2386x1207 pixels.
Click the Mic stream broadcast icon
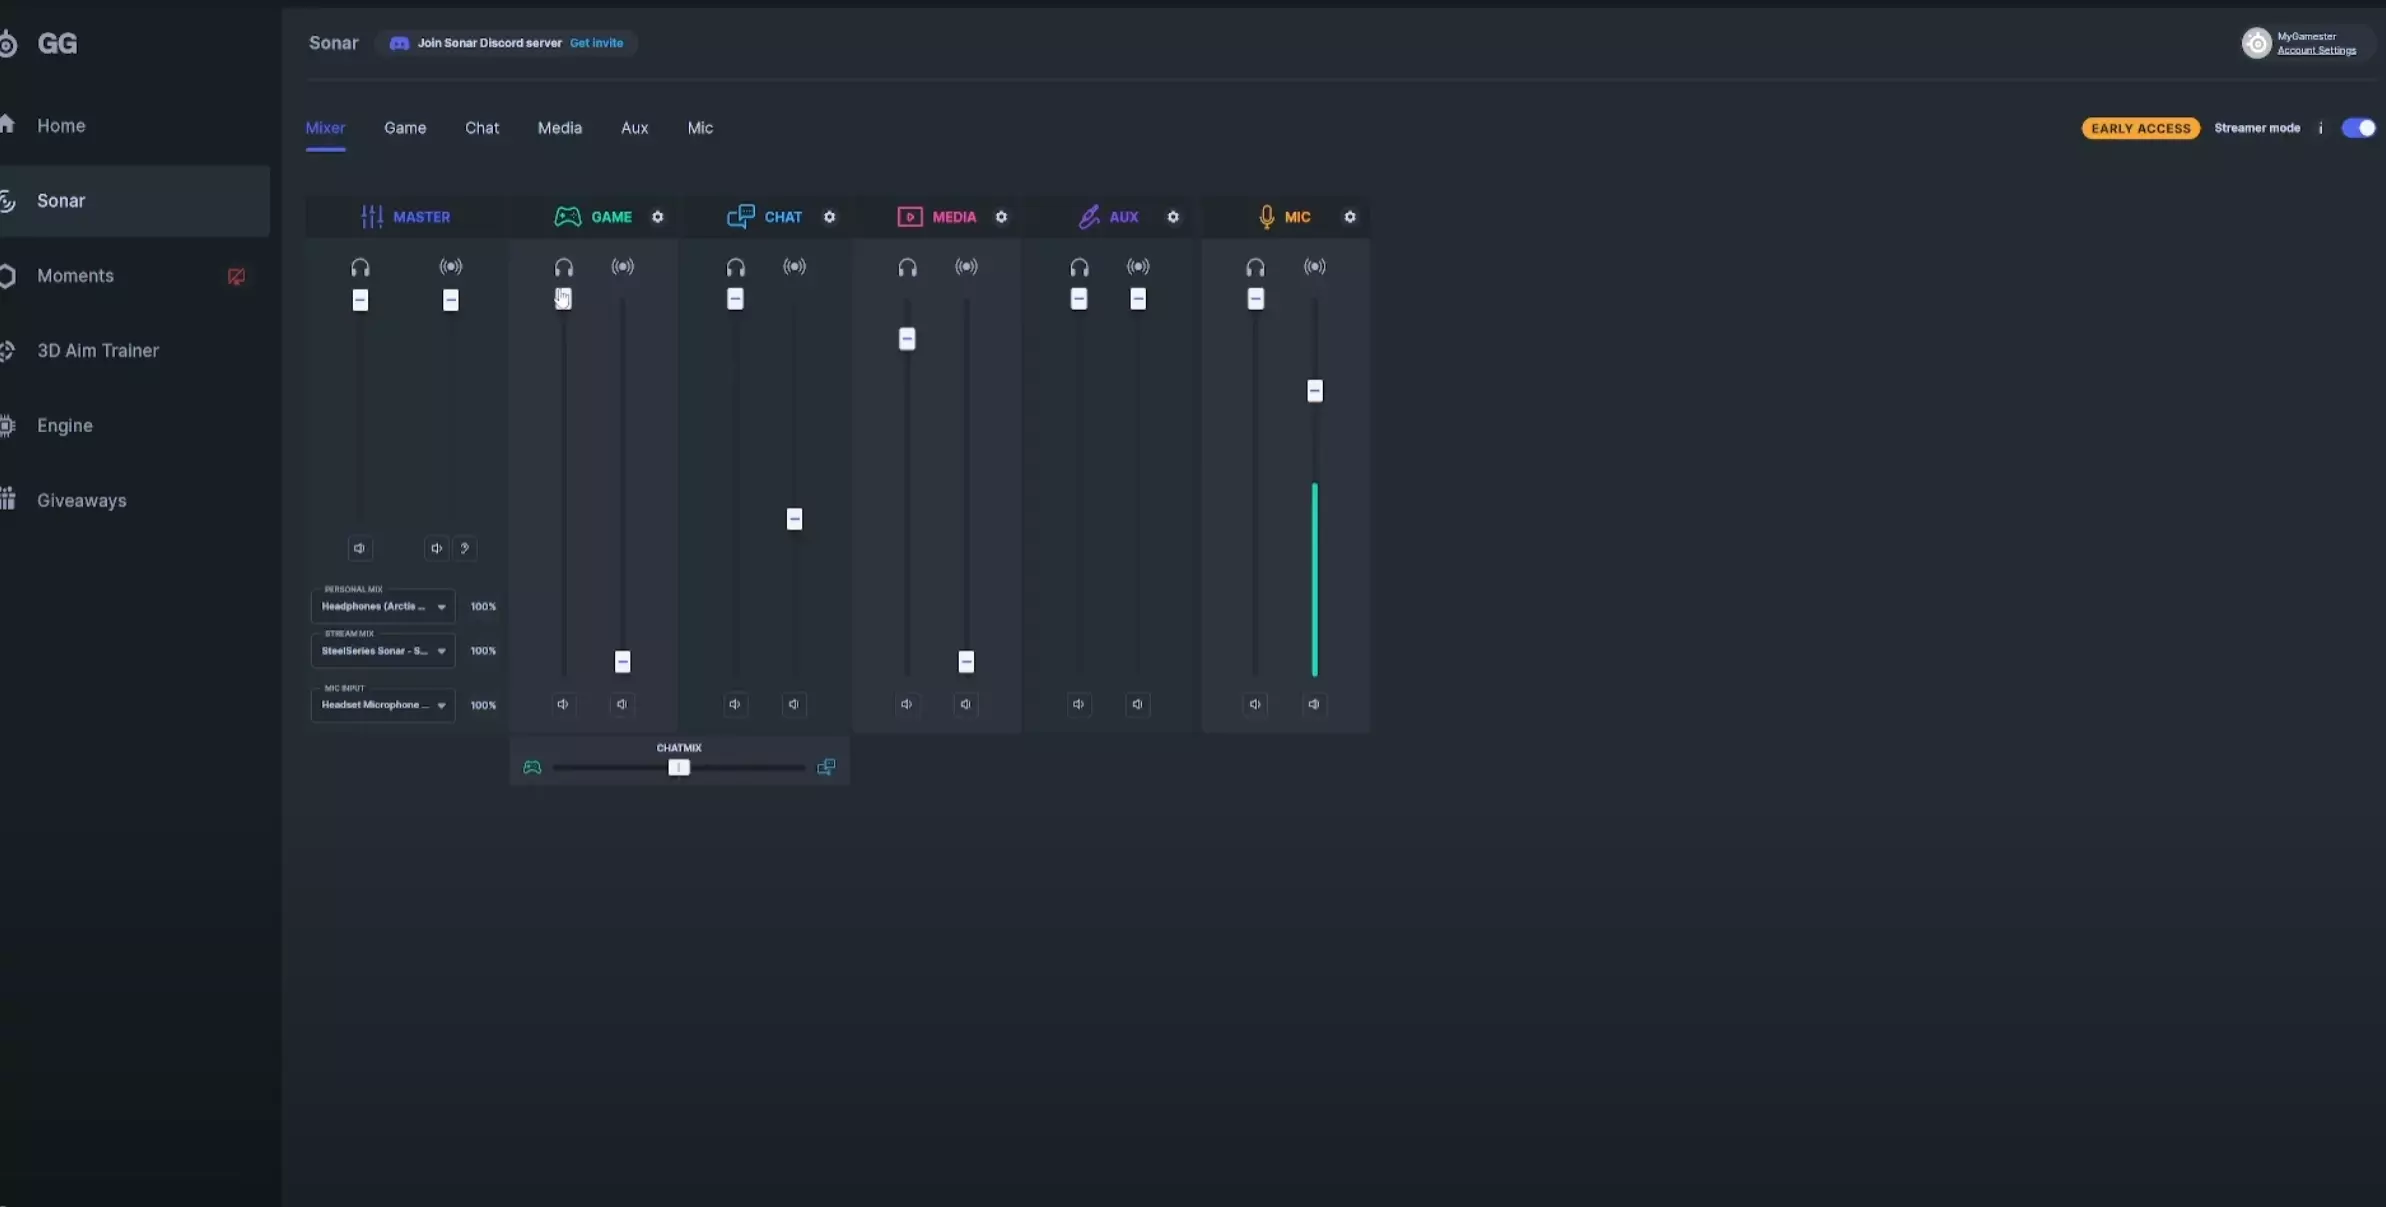[x=1315, y=267]
